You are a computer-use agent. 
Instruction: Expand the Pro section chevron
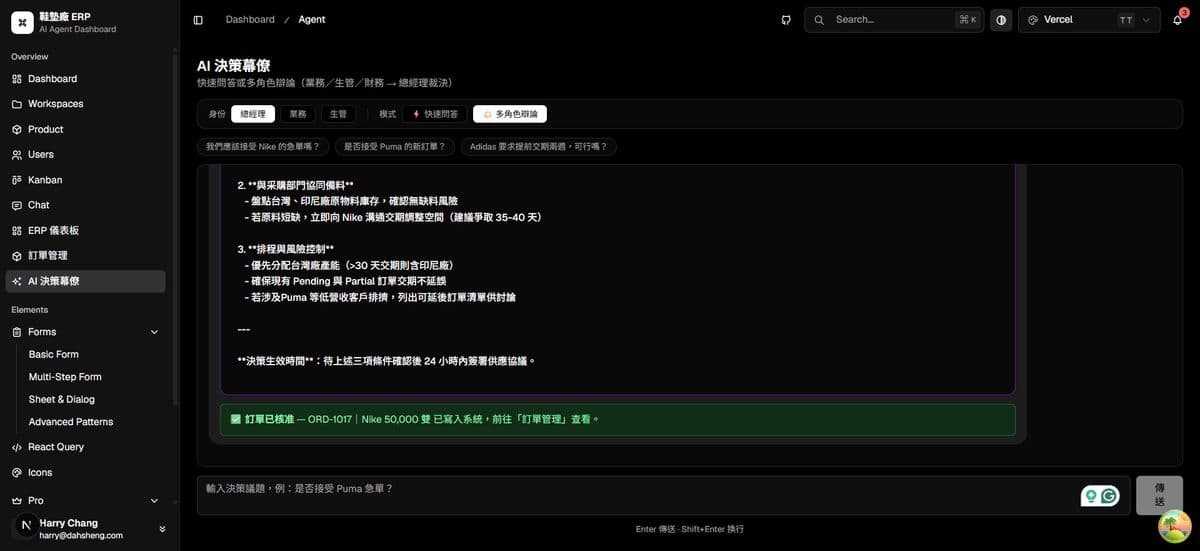154,500
